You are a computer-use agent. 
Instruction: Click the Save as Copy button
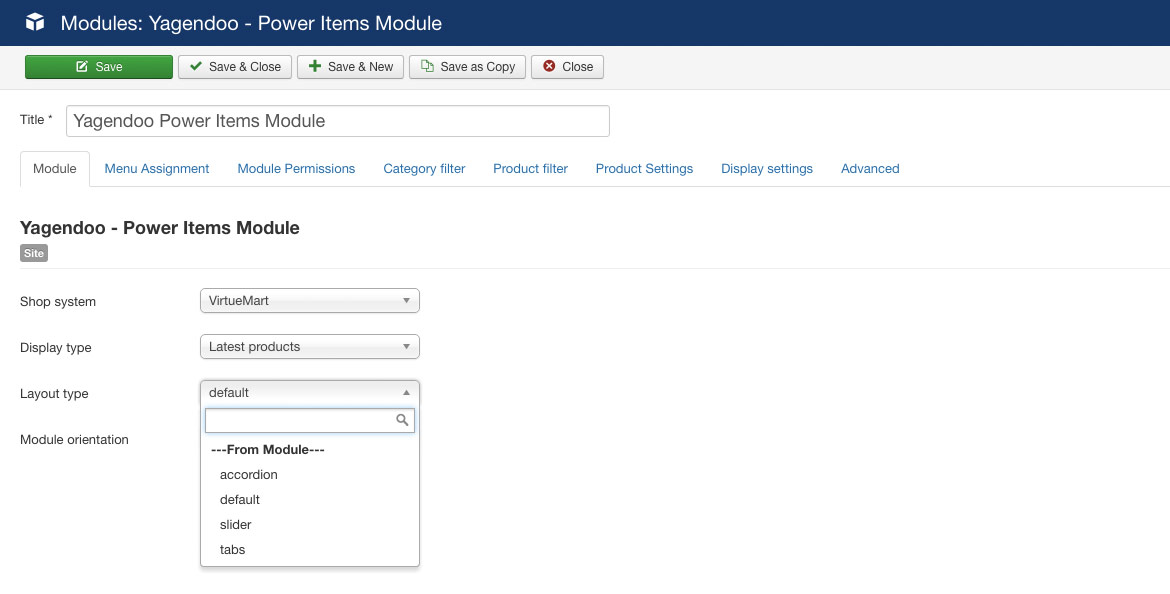468,66
